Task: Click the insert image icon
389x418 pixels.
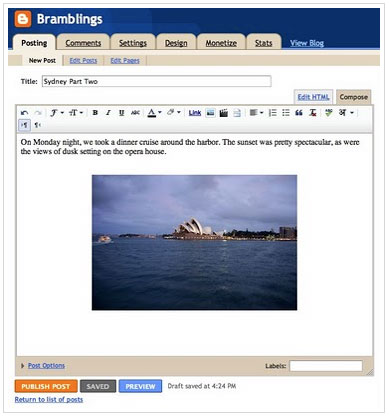Action: coord(210,113)
